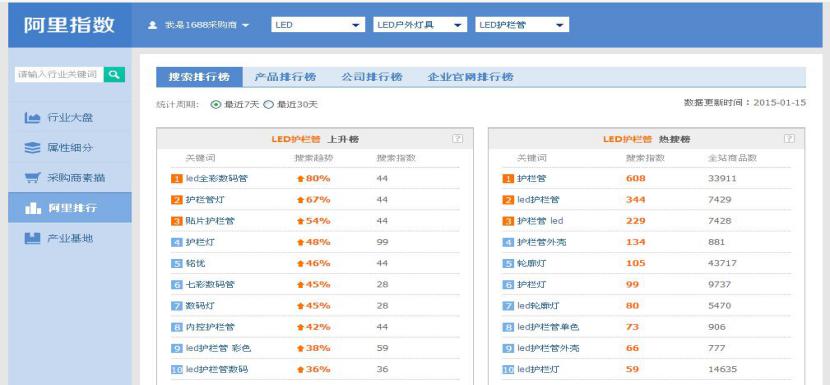
Task: Open 企业官网排行榜 tab
Action: click(471, 77)
